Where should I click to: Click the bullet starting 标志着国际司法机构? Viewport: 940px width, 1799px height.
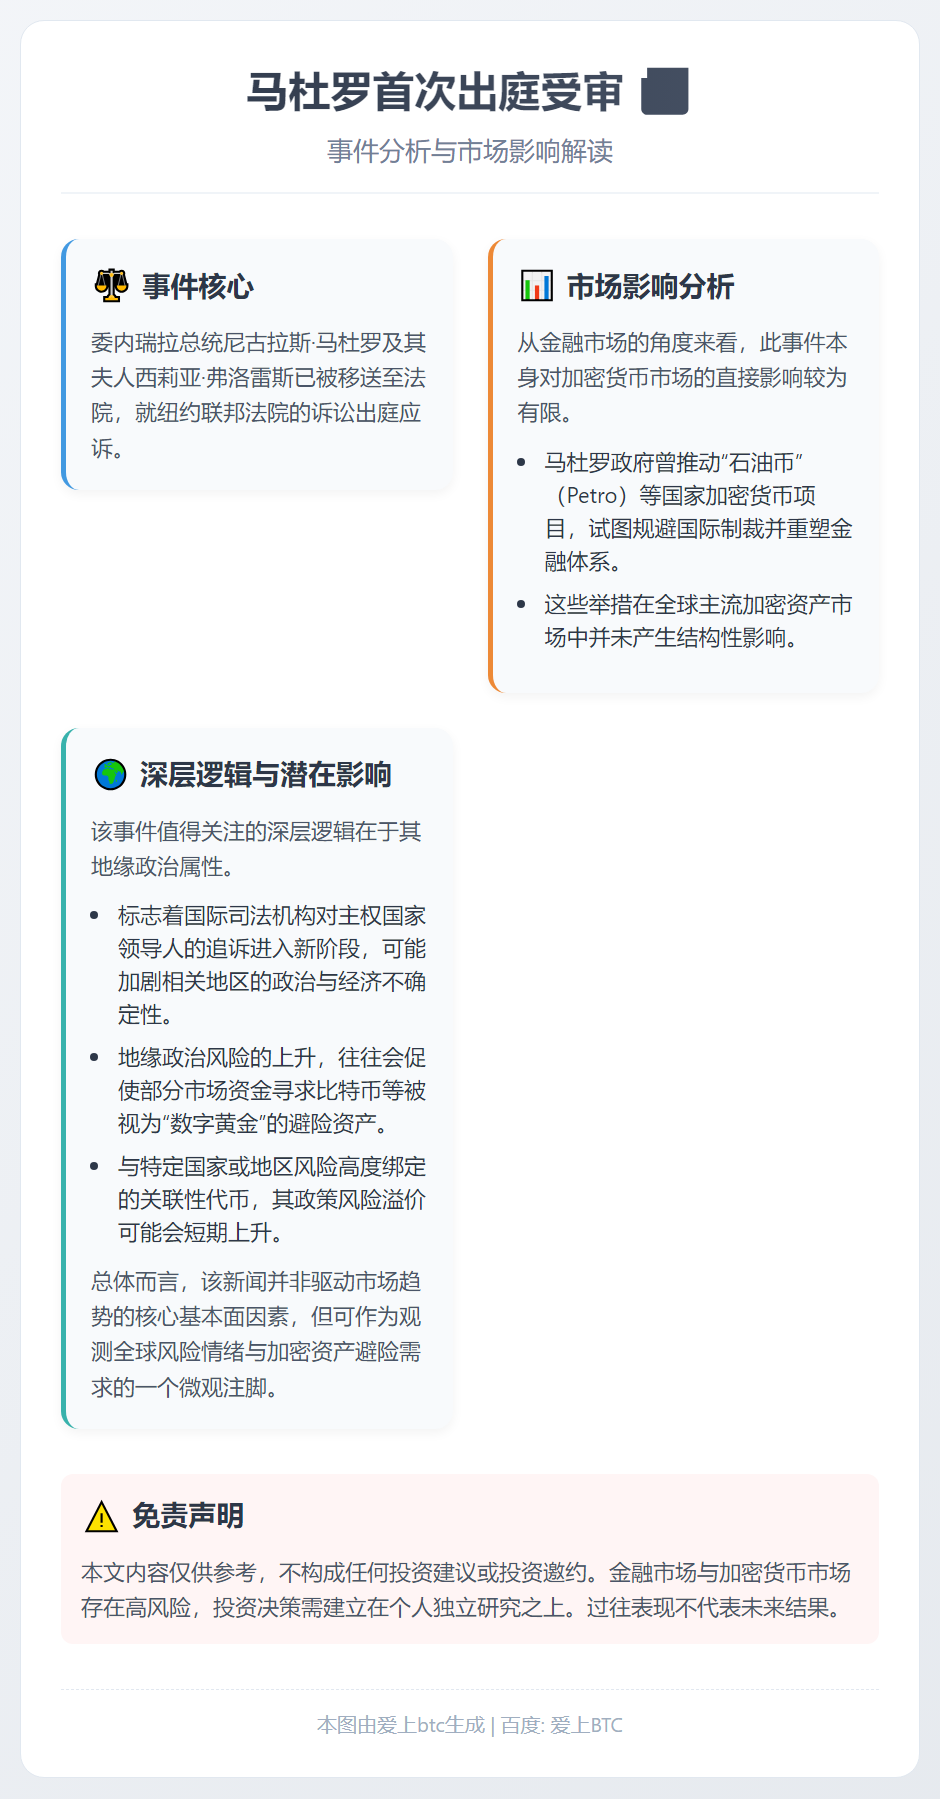point(272,965)
